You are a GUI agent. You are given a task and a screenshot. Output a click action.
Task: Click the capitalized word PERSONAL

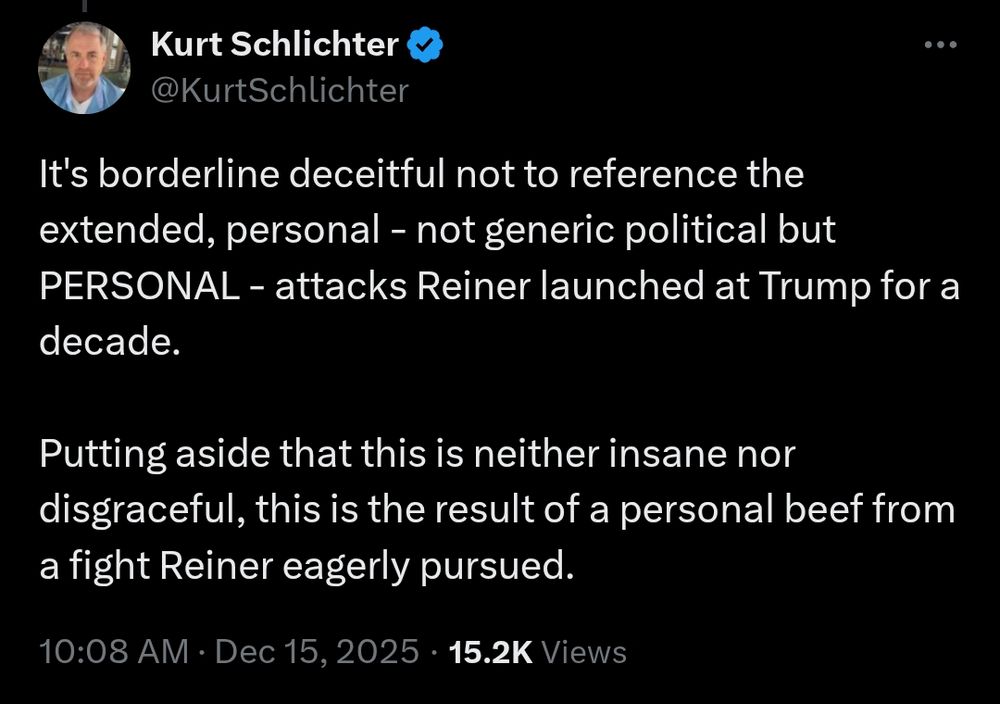click(140, 286)
